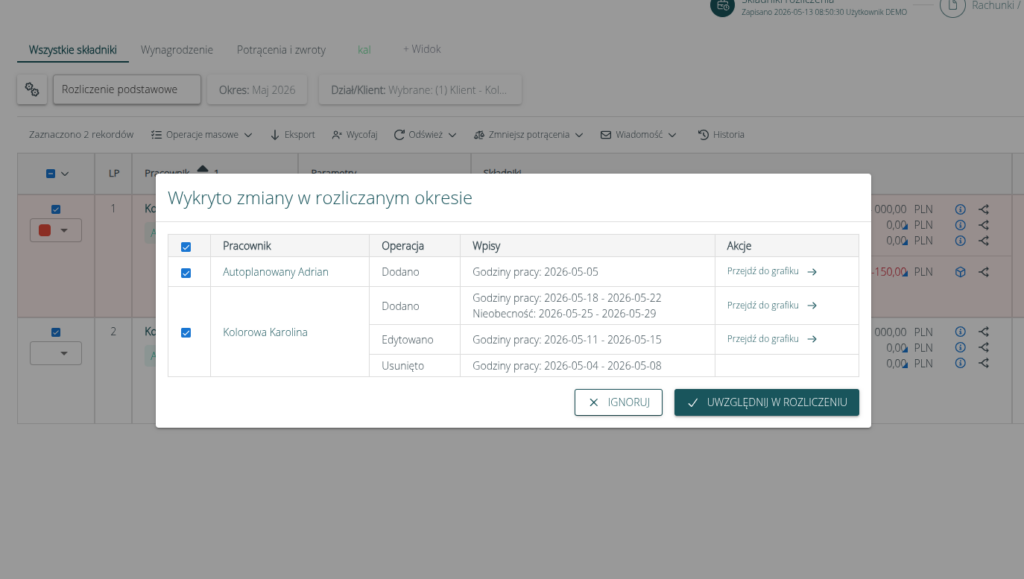Click info icon in row 2 last line
Viewport: 1024px width, 579px height.
click(x=960, y=363)
